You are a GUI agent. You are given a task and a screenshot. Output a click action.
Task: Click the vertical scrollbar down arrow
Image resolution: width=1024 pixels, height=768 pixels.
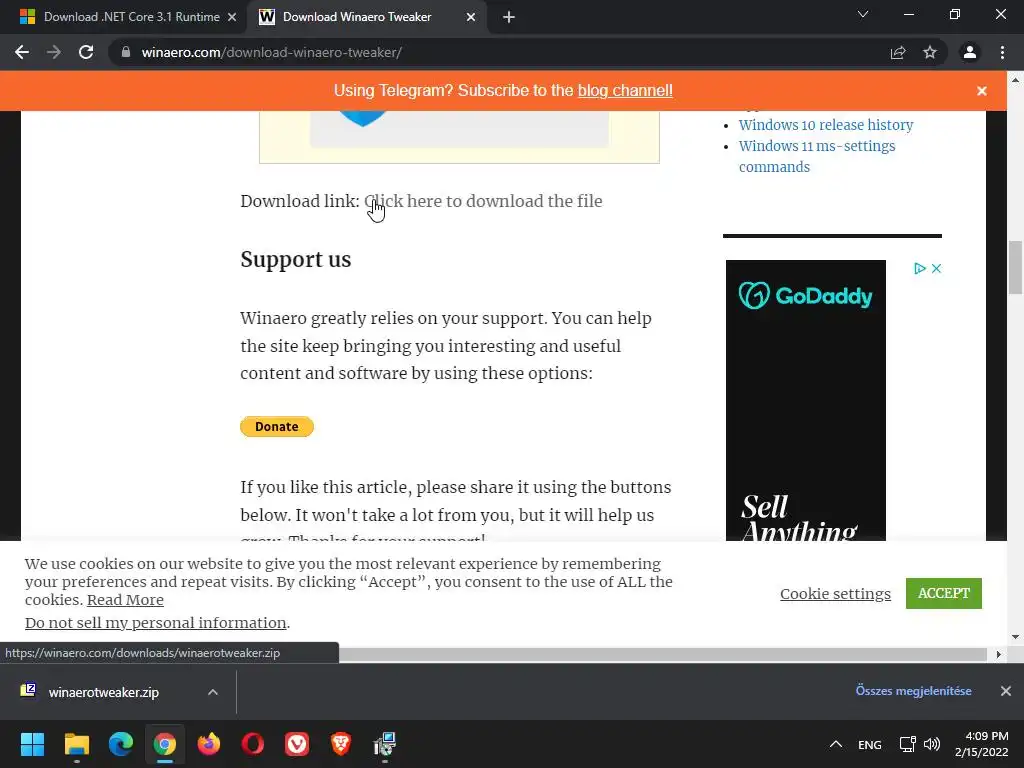tap(1015, 636)
